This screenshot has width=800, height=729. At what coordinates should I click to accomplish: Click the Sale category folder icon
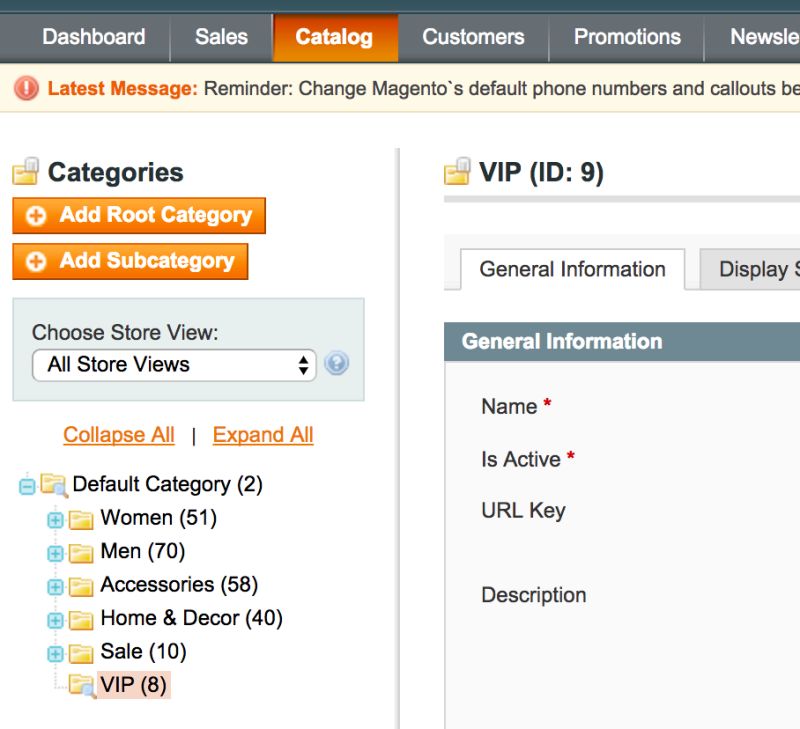click(x=80, y=651)
